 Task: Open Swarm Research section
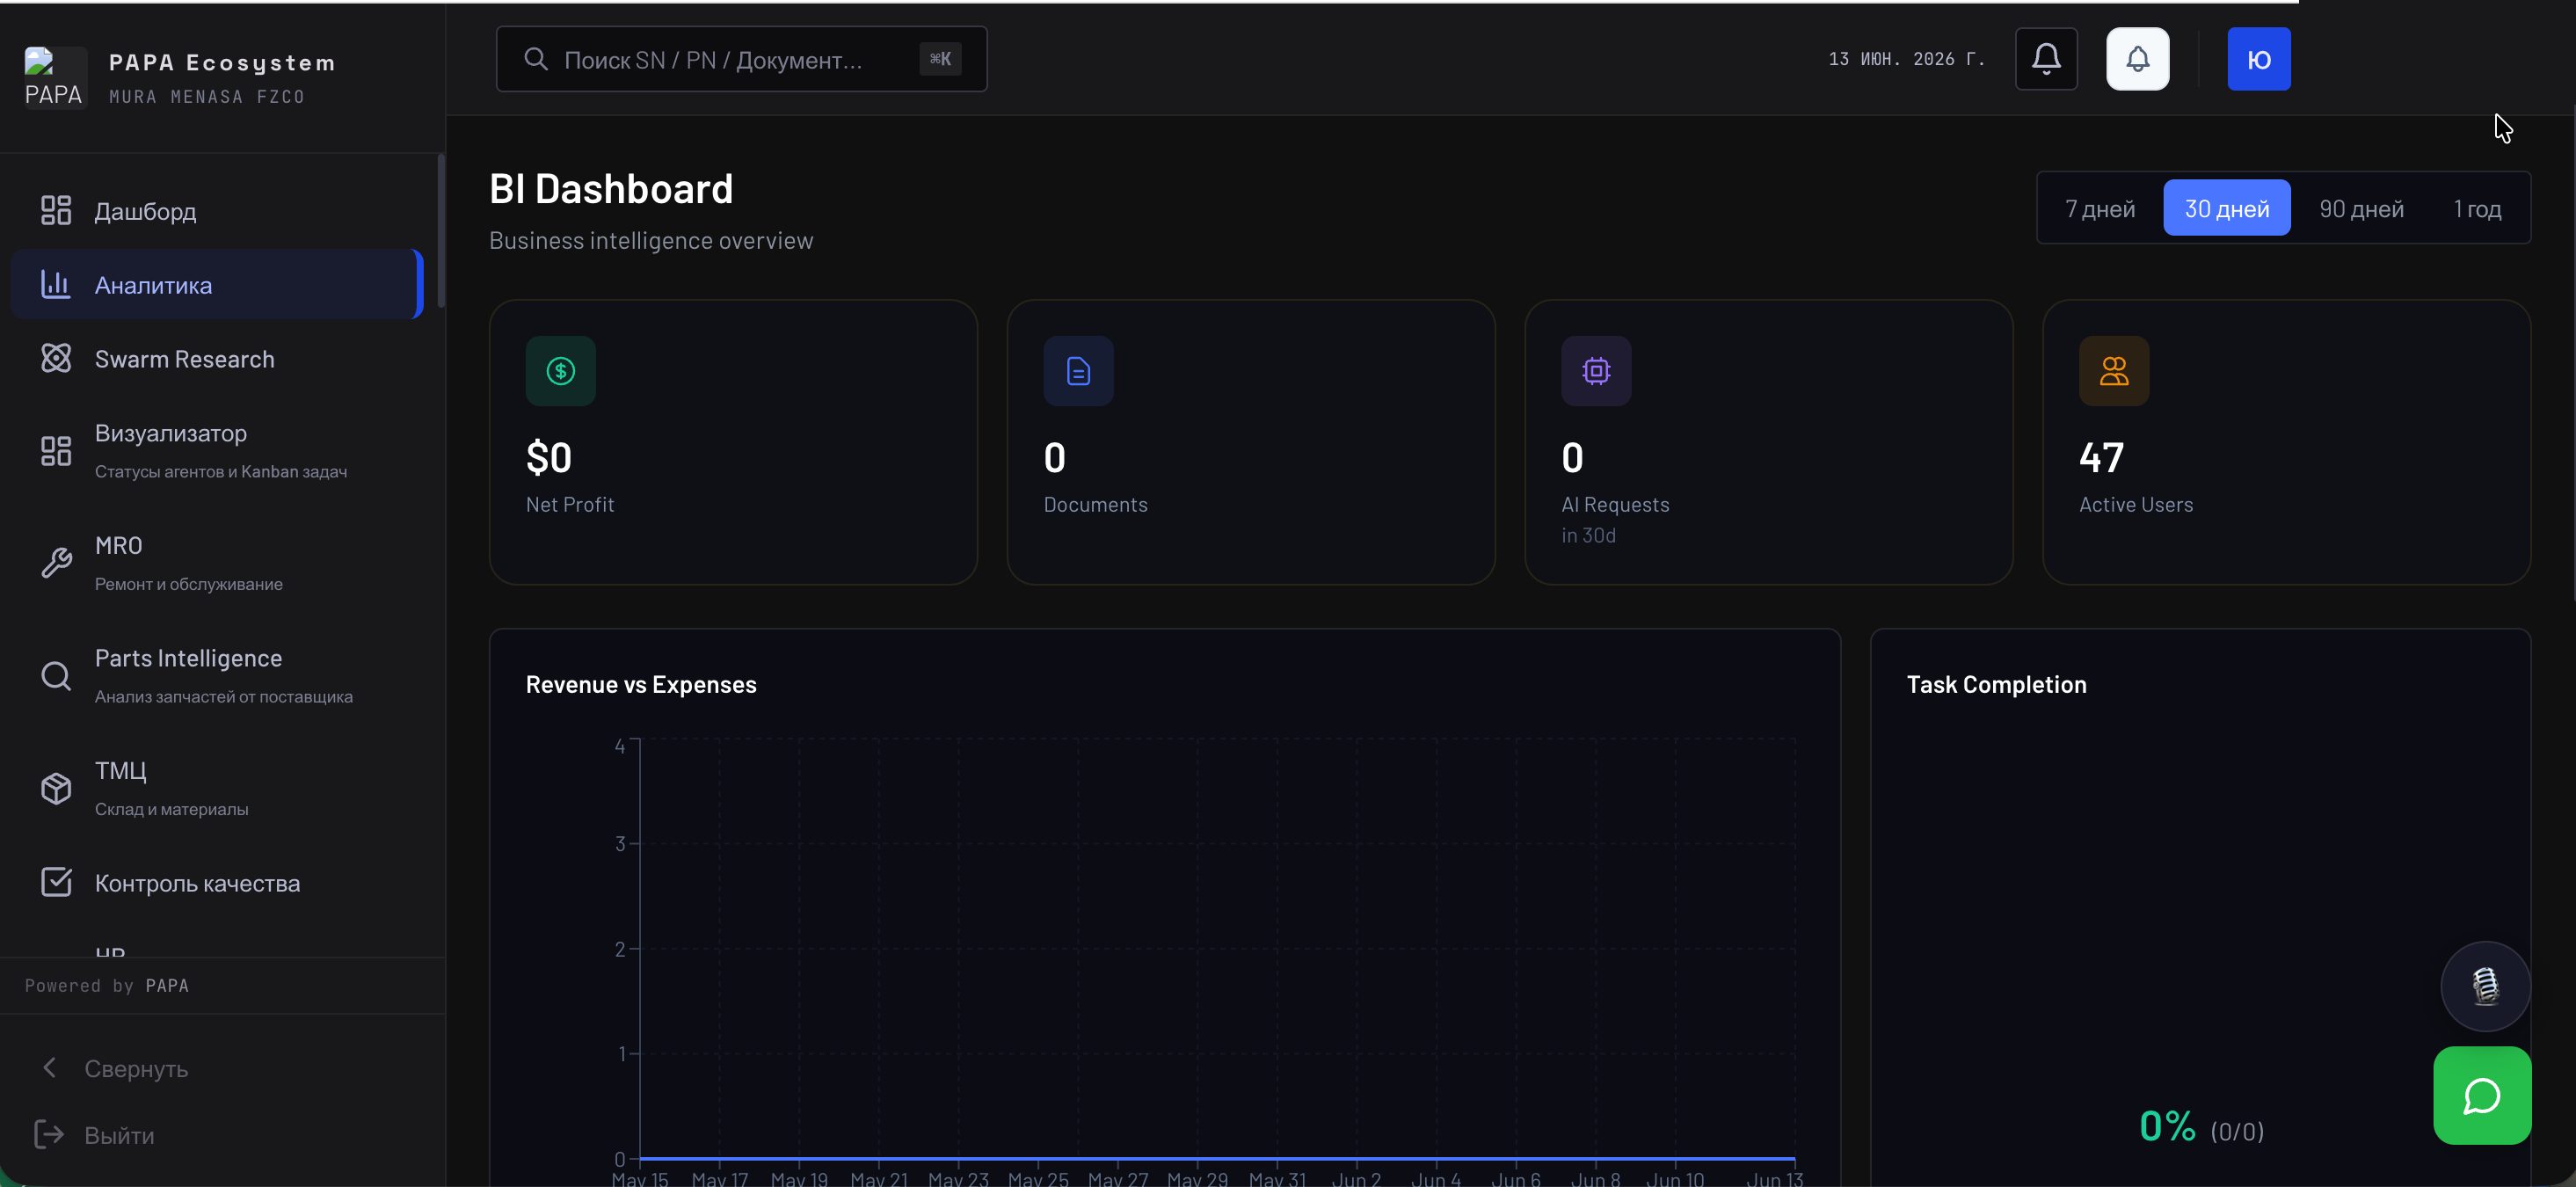click(x=217, y=359)
